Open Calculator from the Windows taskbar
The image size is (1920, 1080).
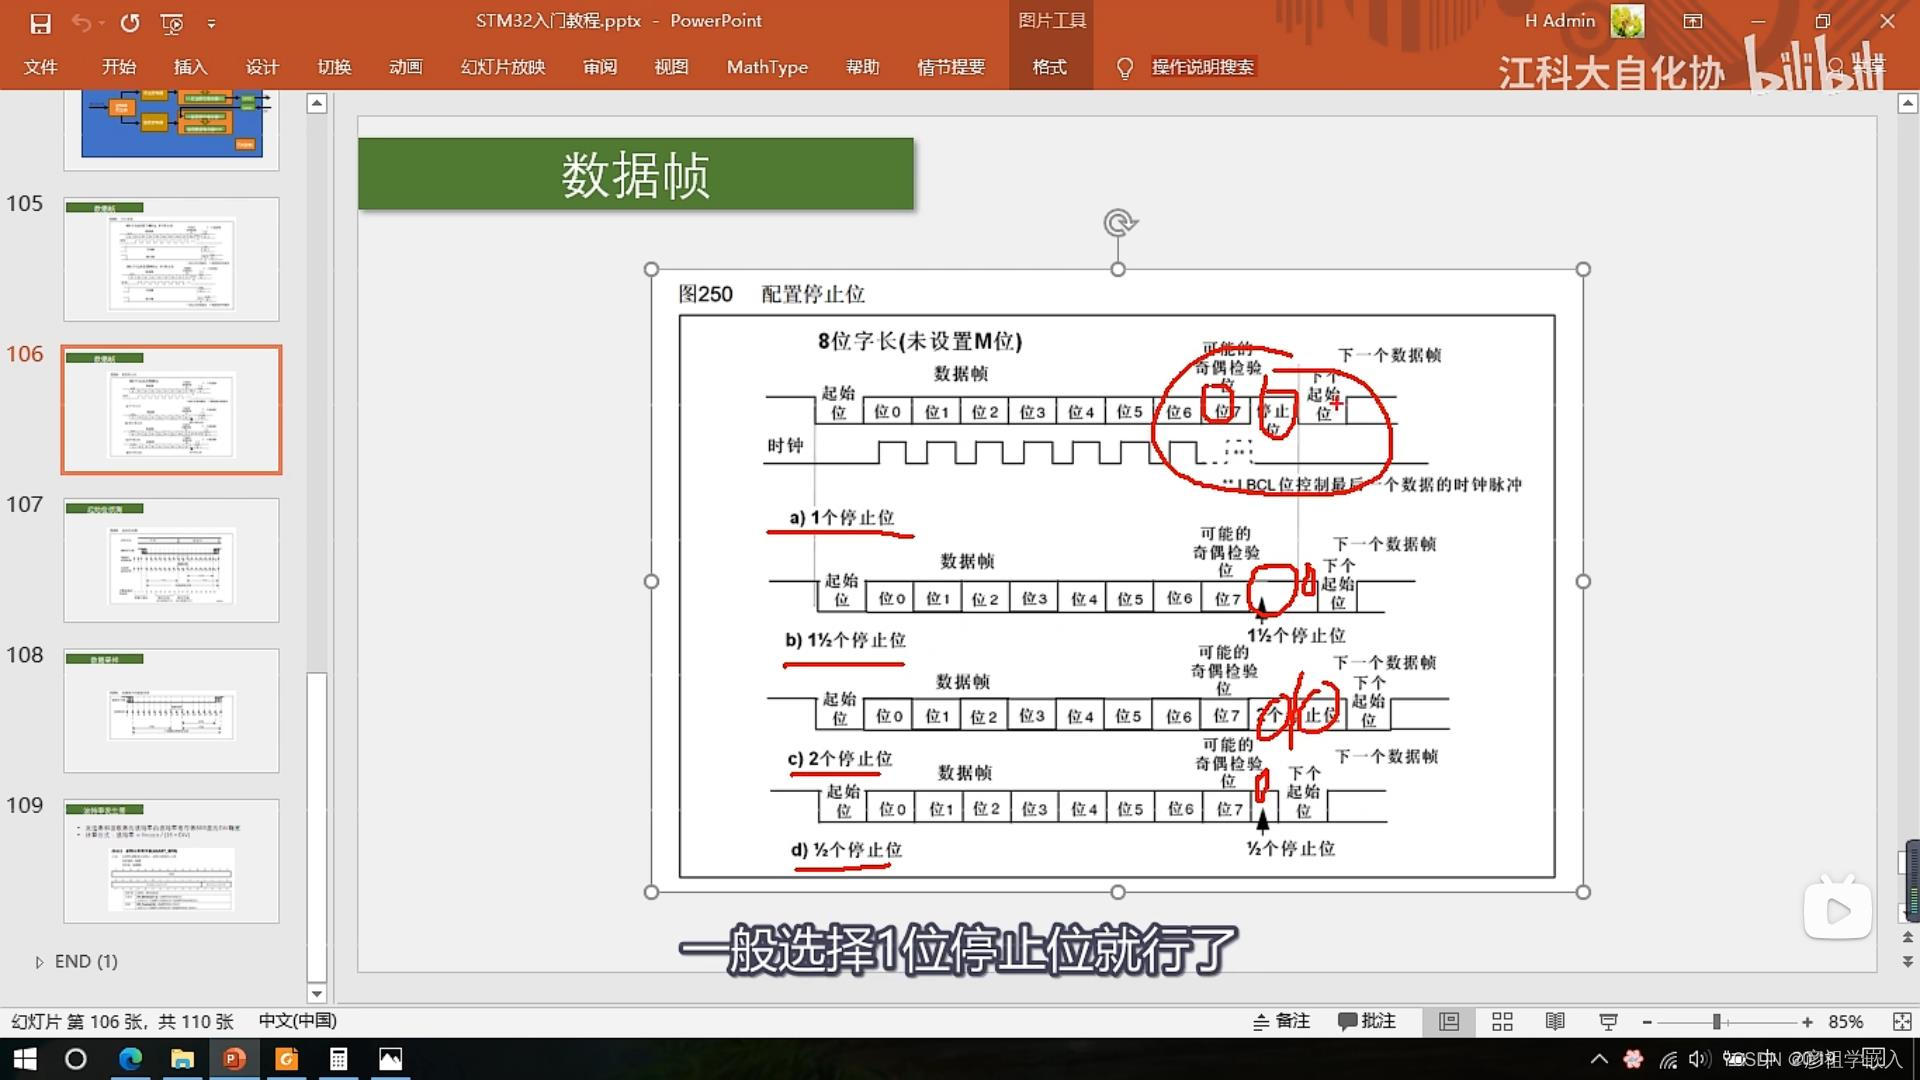click(x=338, y=1058)
